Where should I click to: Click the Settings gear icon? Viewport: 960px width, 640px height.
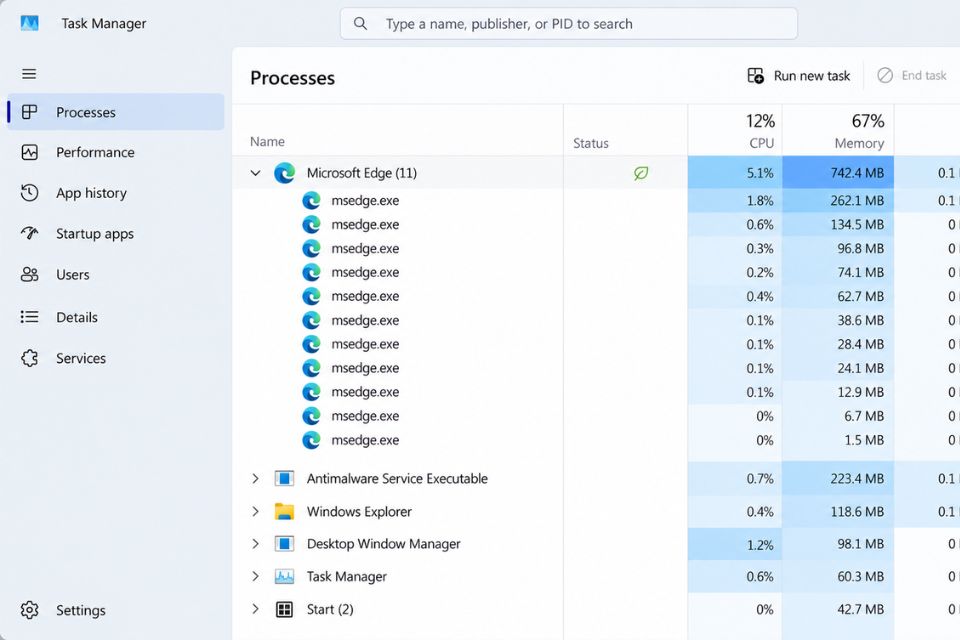click(x=29, y=610)
